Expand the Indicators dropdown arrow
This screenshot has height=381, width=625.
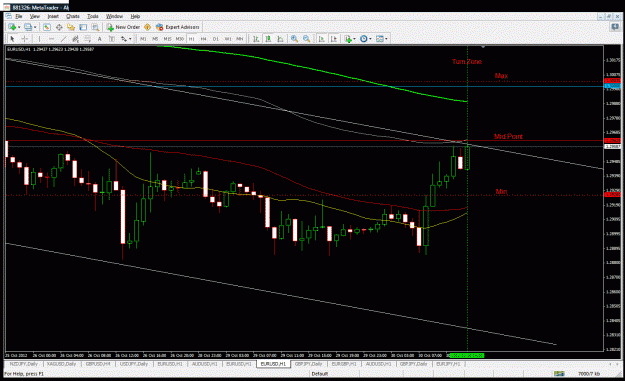[x=354, y=39]
